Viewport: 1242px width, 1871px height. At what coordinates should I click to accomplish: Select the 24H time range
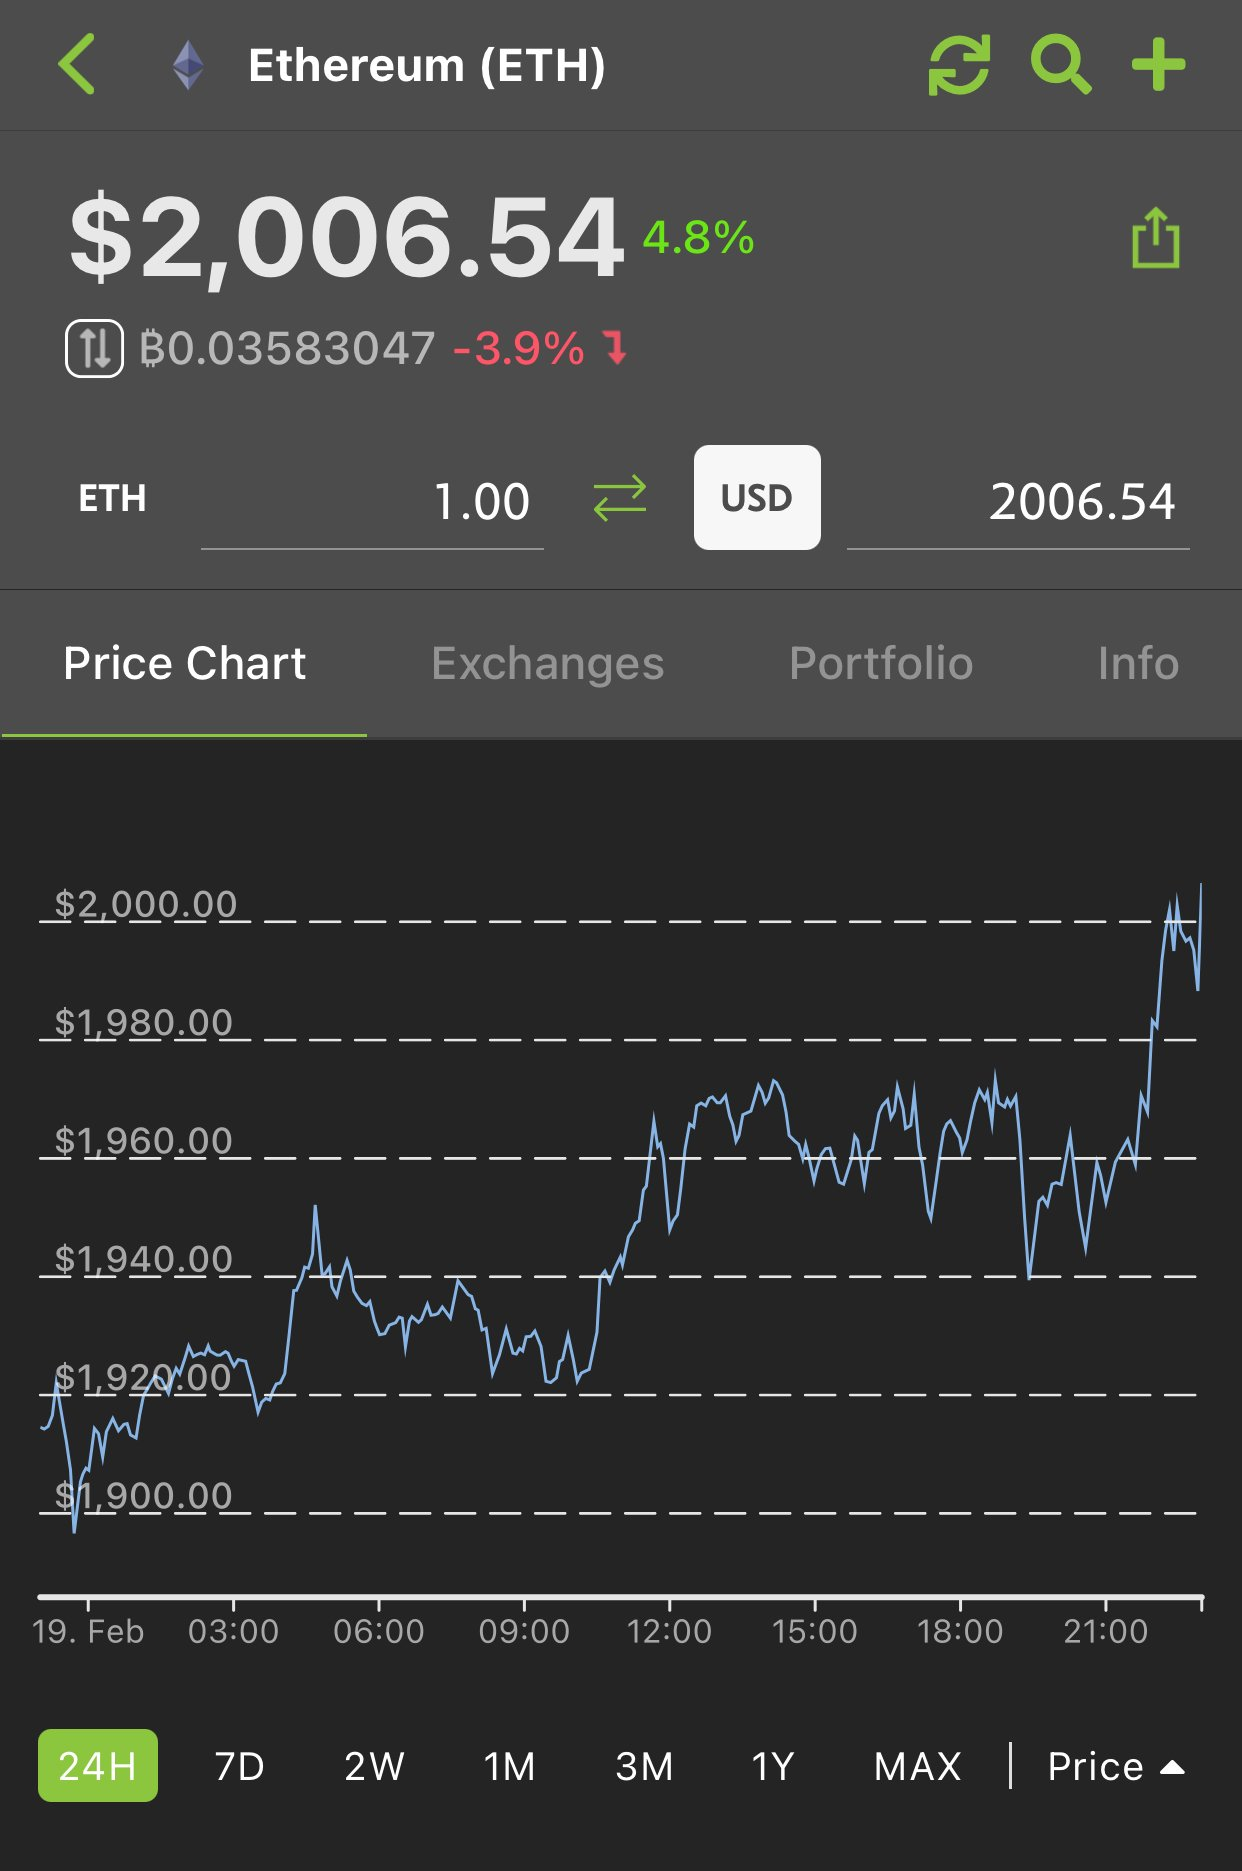coord(98,1766)
